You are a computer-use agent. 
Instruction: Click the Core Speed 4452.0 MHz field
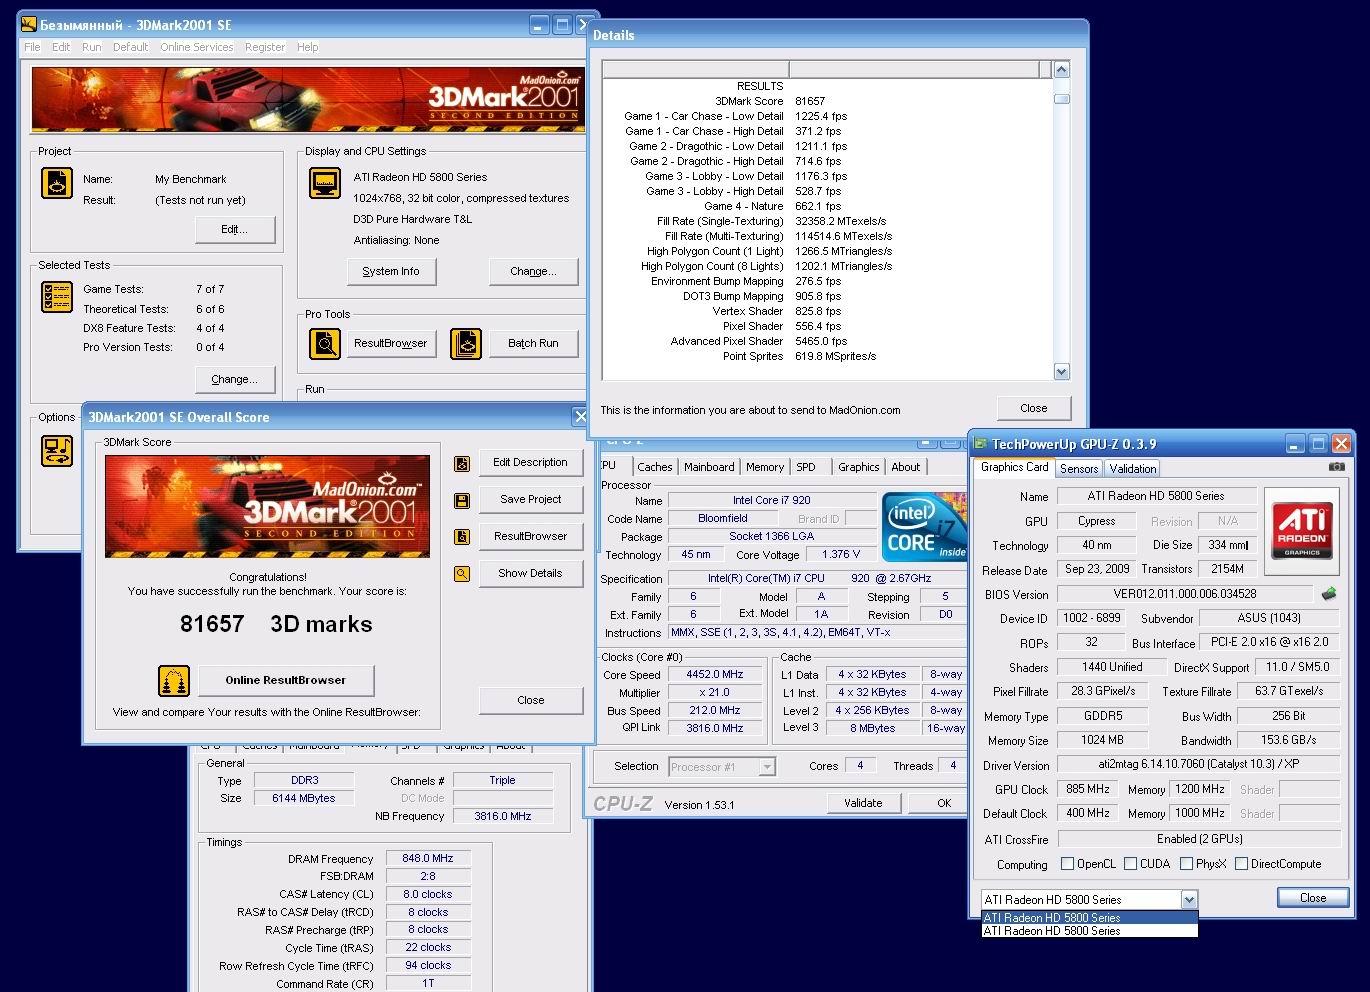[x=714, y=674]
